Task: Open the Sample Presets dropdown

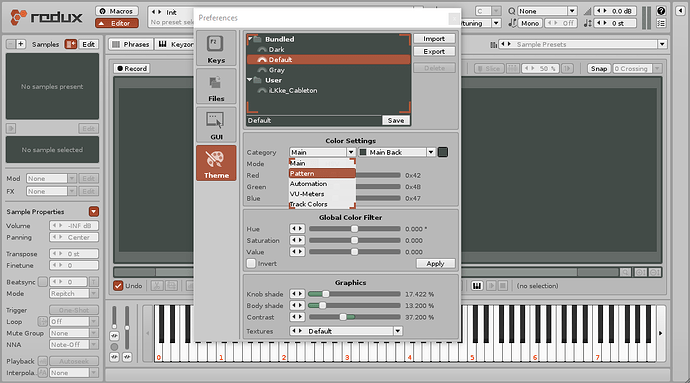Action: (662, 44)
